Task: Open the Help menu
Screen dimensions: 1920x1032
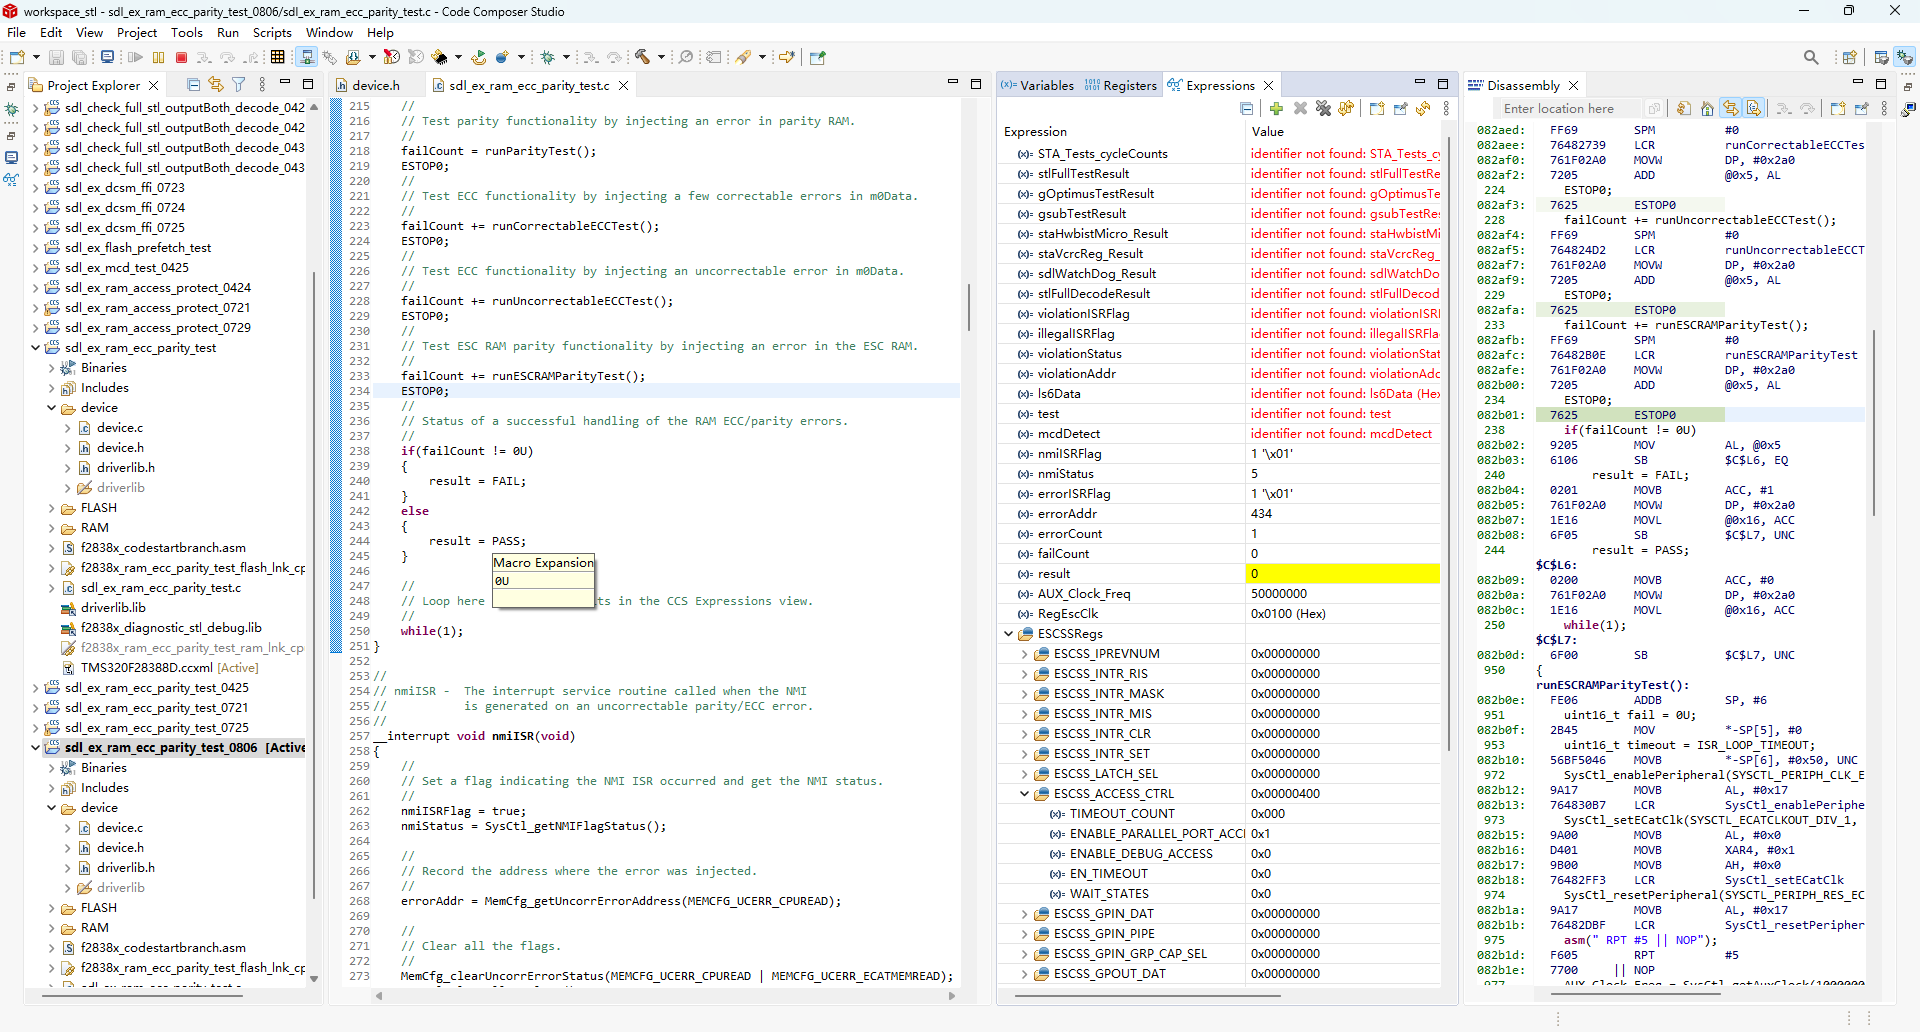Action: [x=380, y=32]
